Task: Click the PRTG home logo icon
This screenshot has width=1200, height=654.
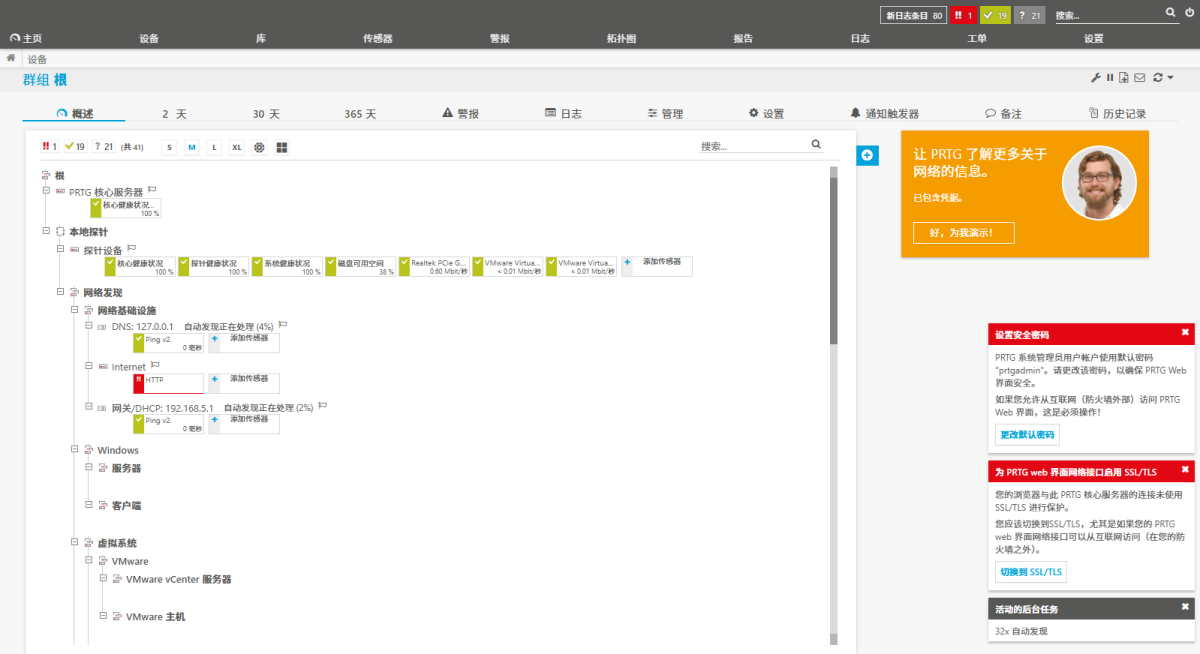Action: (x=14, y=37)
